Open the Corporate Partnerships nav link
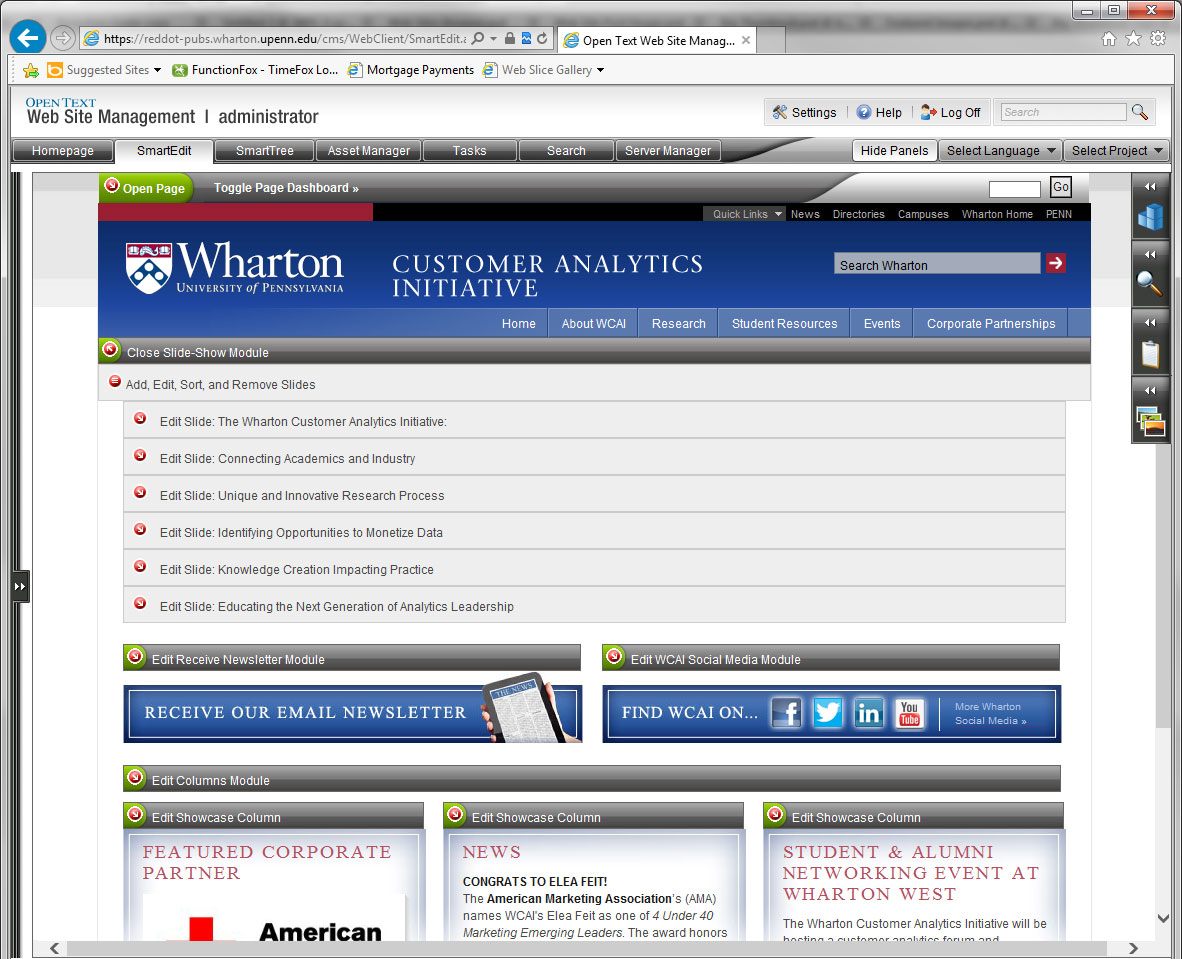The height and width of the screenshot is (959, 1182). 991,323
